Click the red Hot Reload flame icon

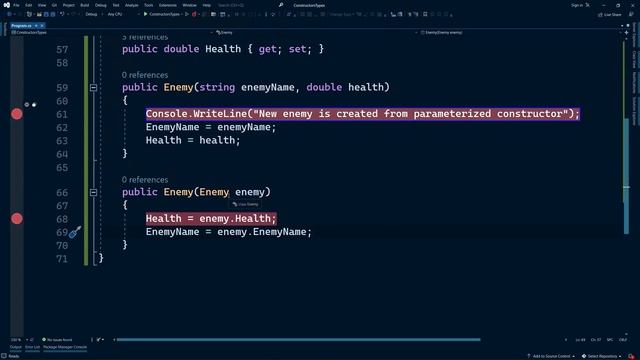pos(194,14)
